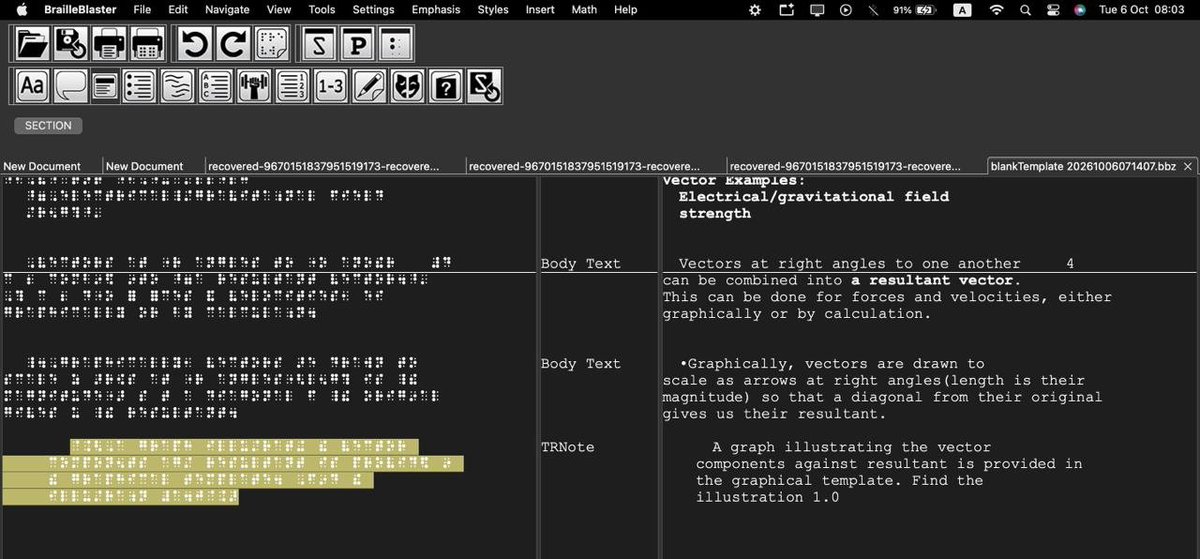Click the emboss braille printer icon
Viewport: 1200px width, 559px height.
[146, 44]
